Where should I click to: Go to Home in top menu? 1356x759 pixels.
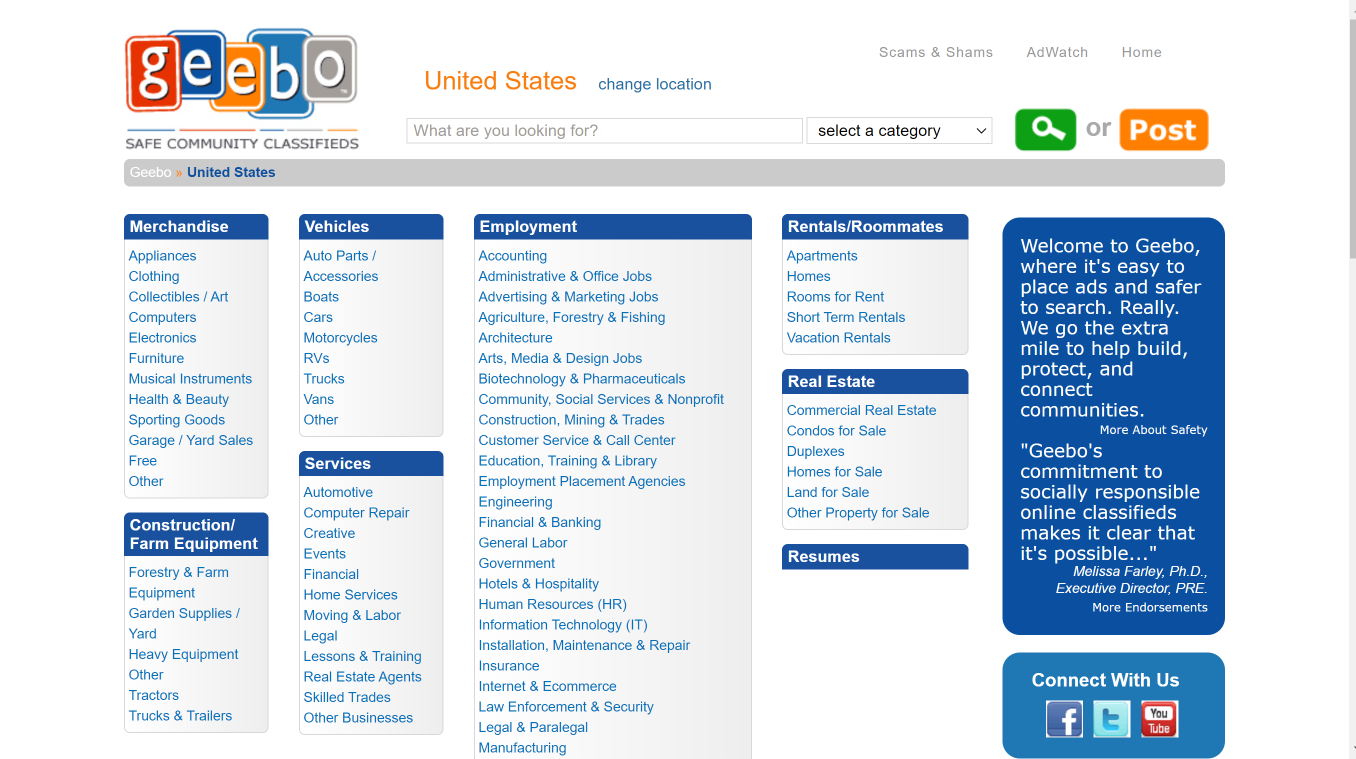[x=1141, y=52]
